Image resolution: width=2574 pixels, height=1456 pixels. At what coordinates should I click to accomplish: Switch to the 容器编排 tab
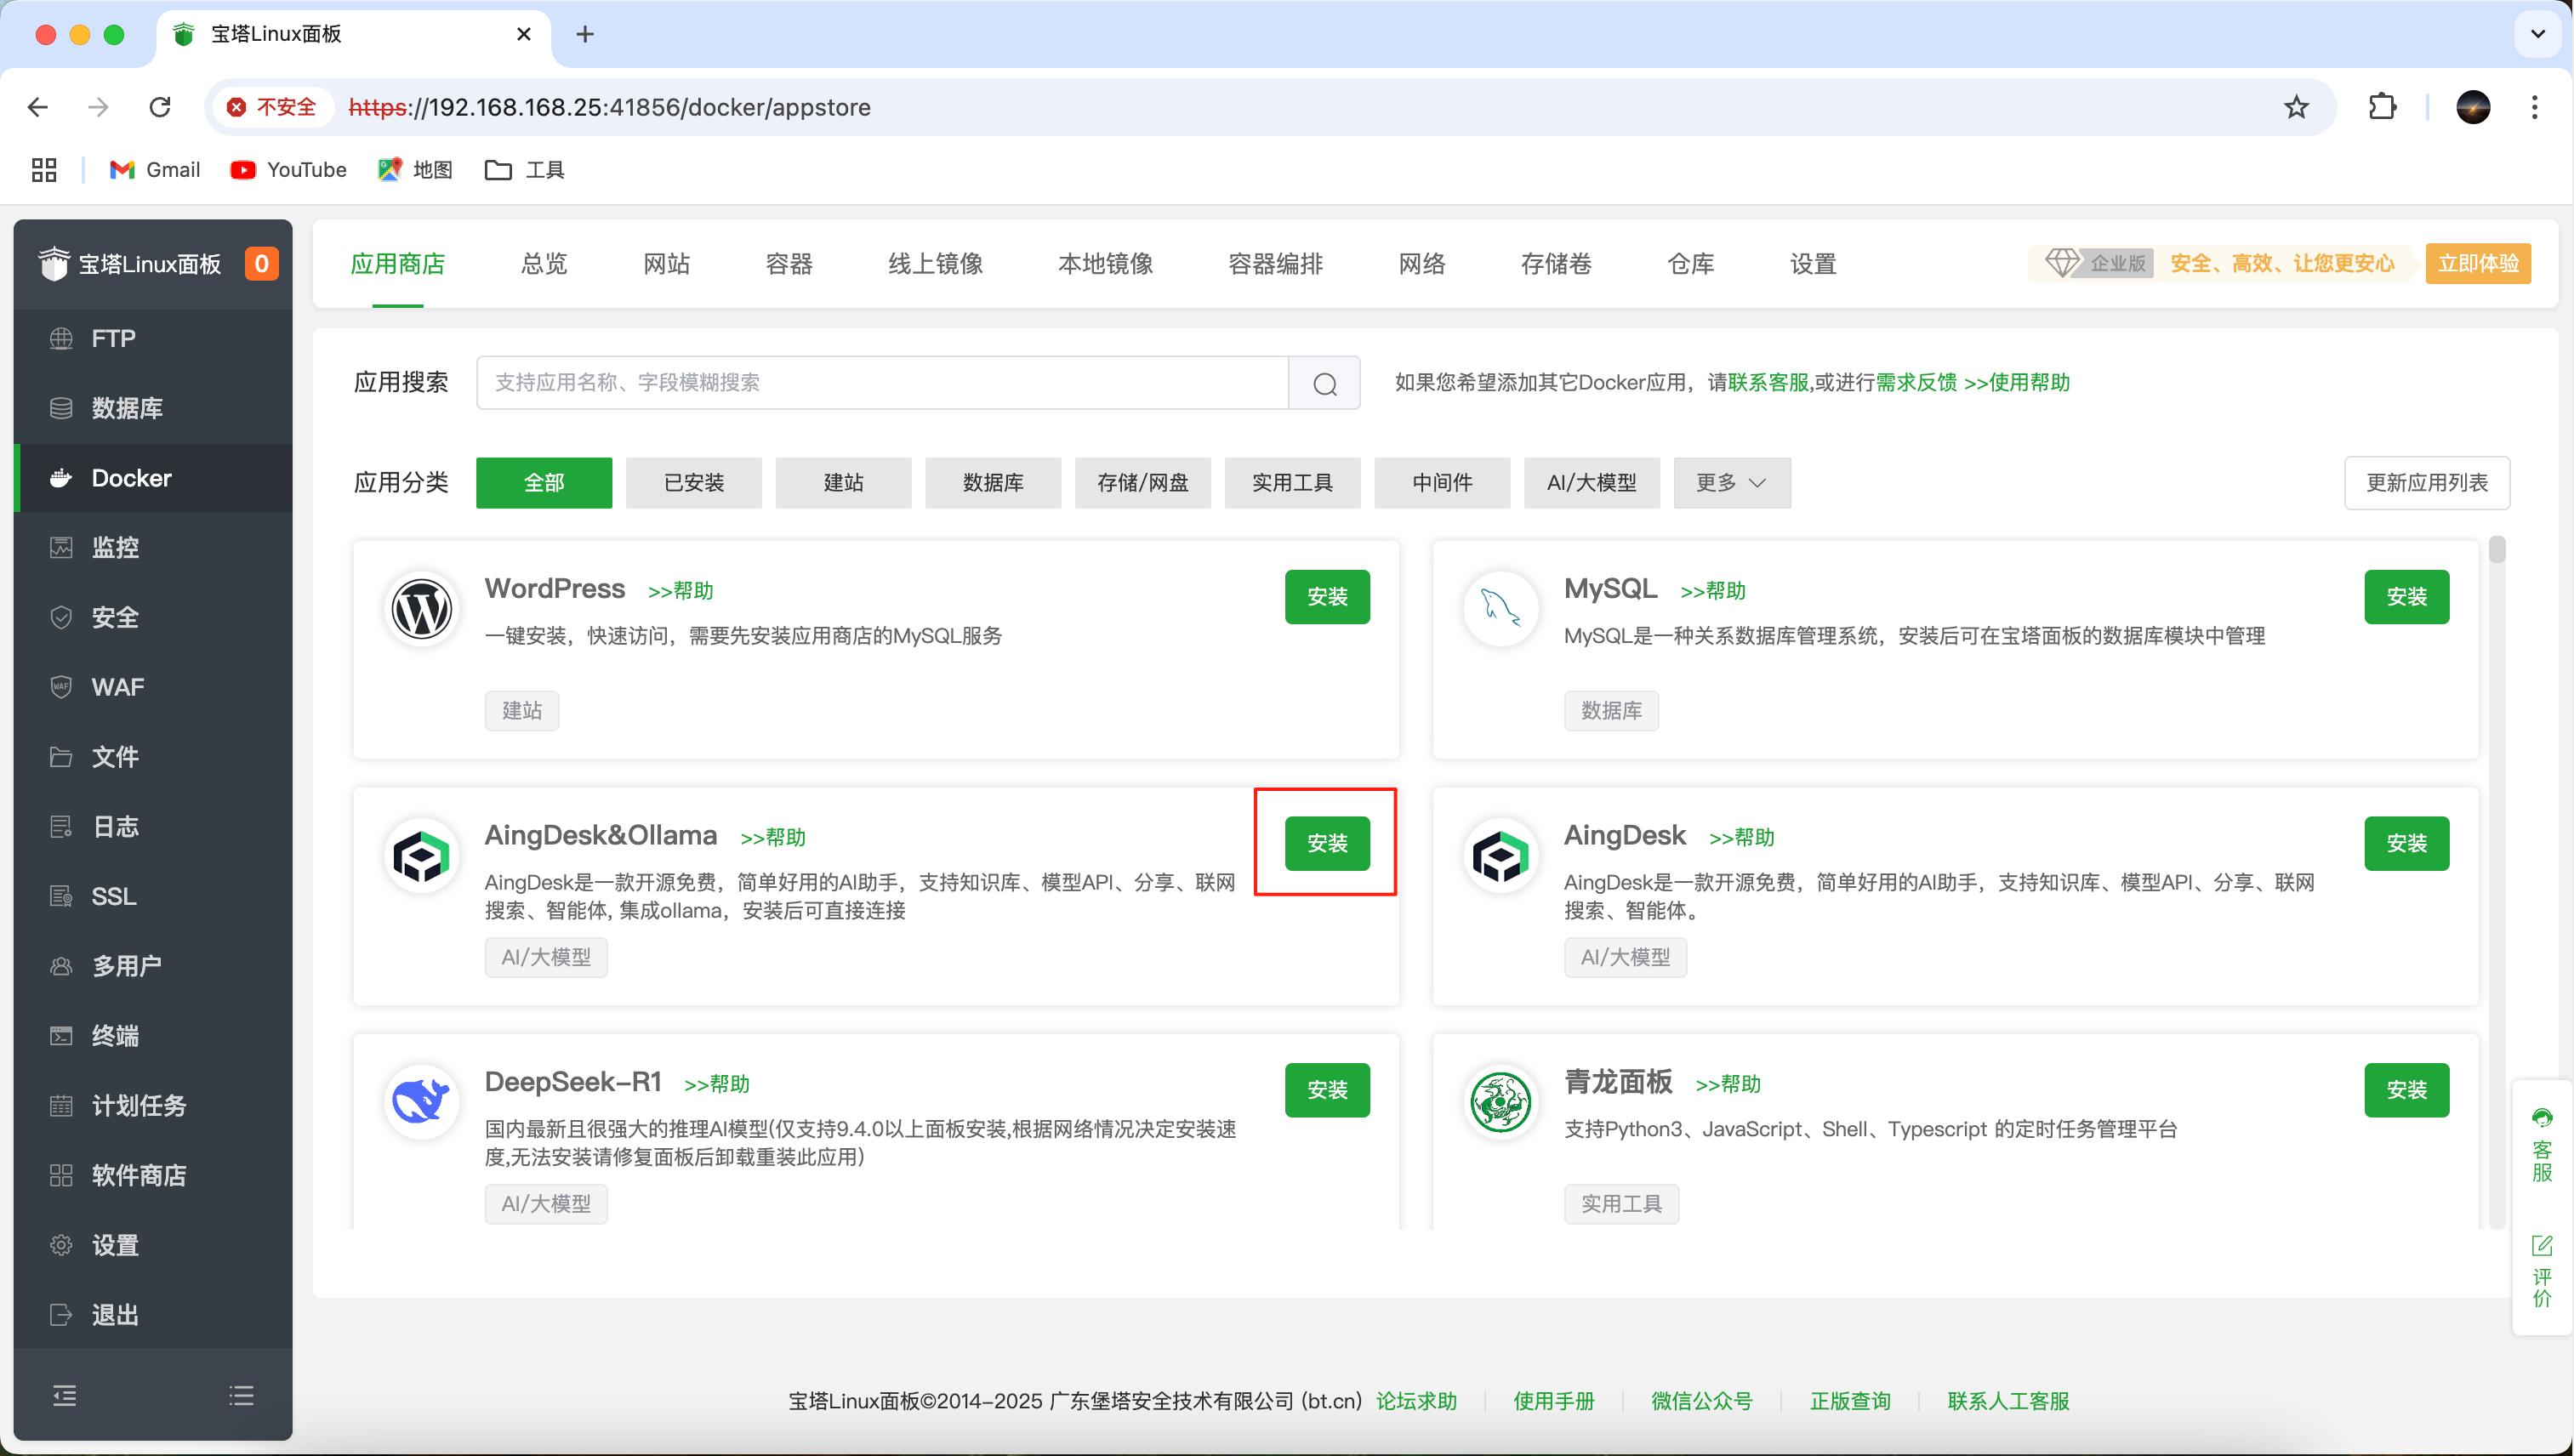tap(1274, 263)
